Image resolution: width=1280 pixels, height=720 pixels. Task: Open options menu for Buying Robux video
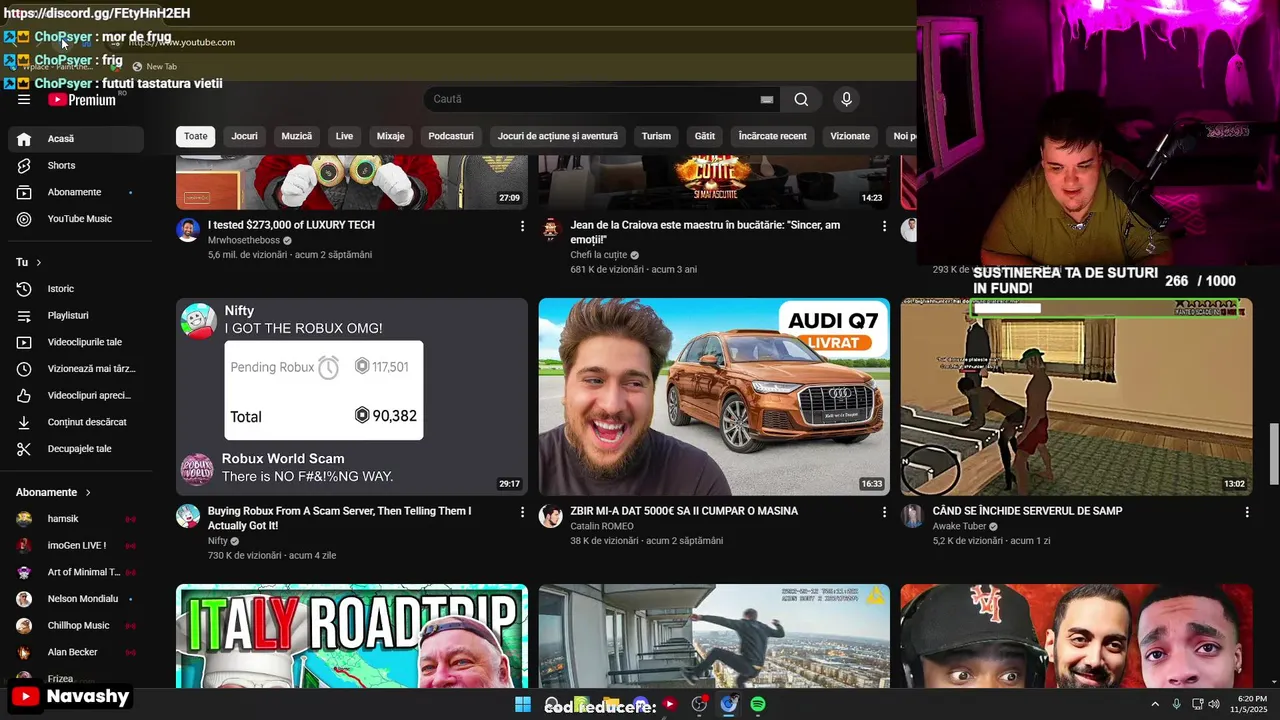tap(522, 512)
